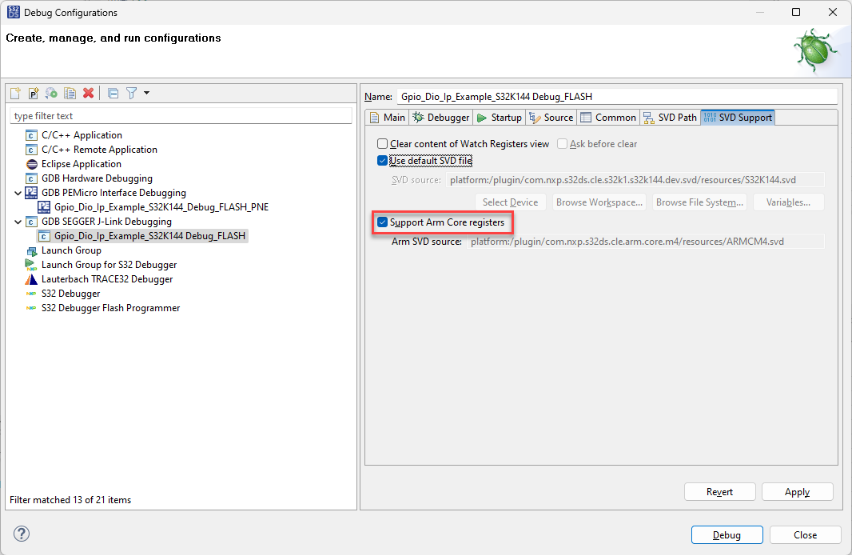The width and height of the screenshot is (852, 555).
Task: Click the Browse File System button
Action: pos(699,202)
